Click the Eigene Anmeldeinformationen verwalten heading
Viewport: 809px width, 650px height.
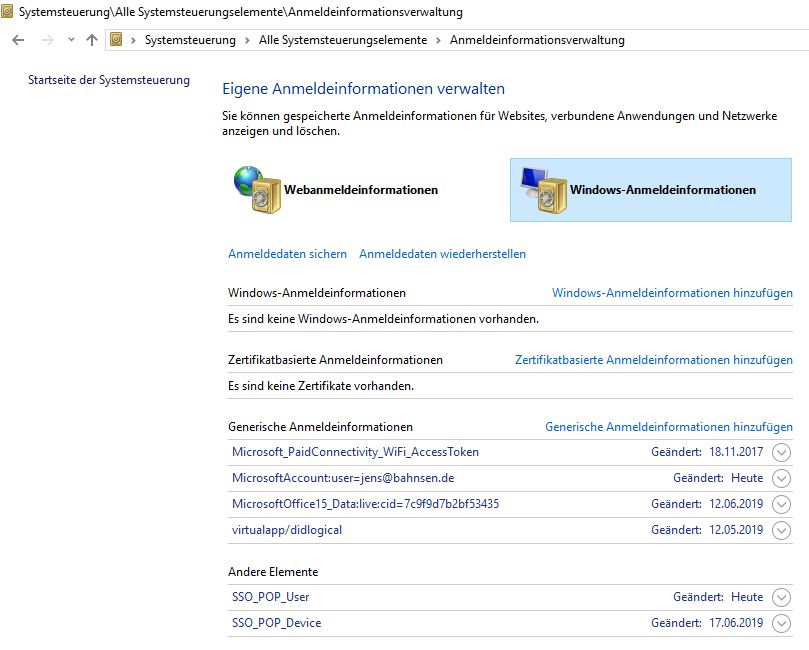(363, 89)
